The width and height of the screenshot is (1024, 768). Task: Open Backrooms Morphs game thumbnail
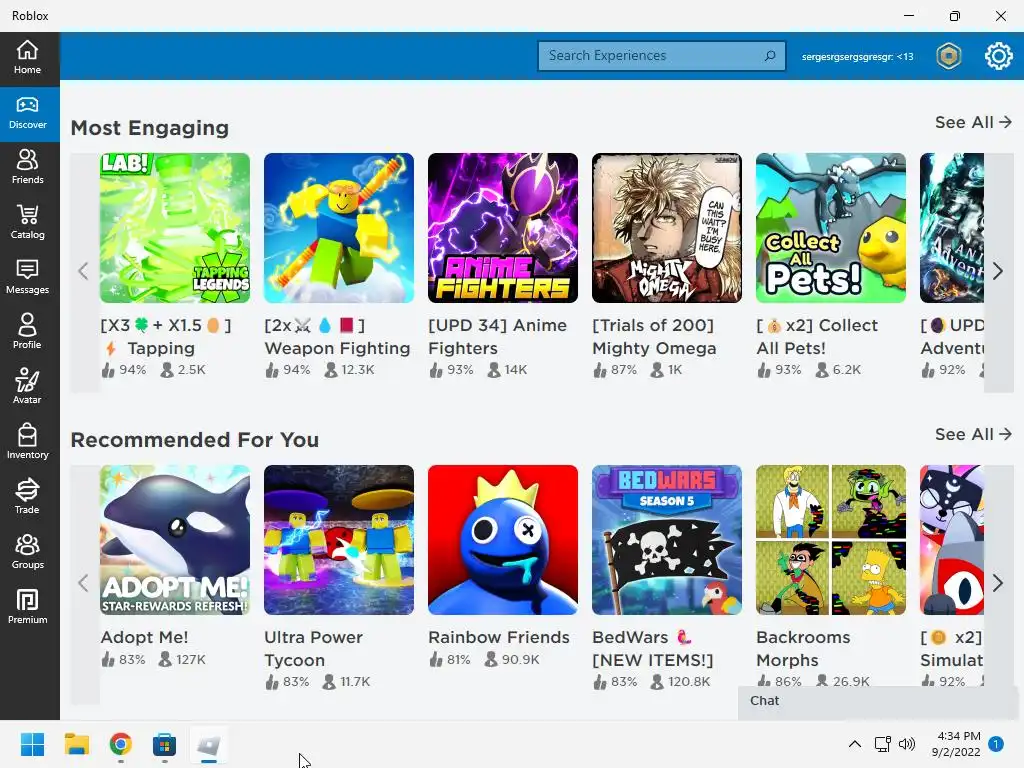(x=831, y=540)
